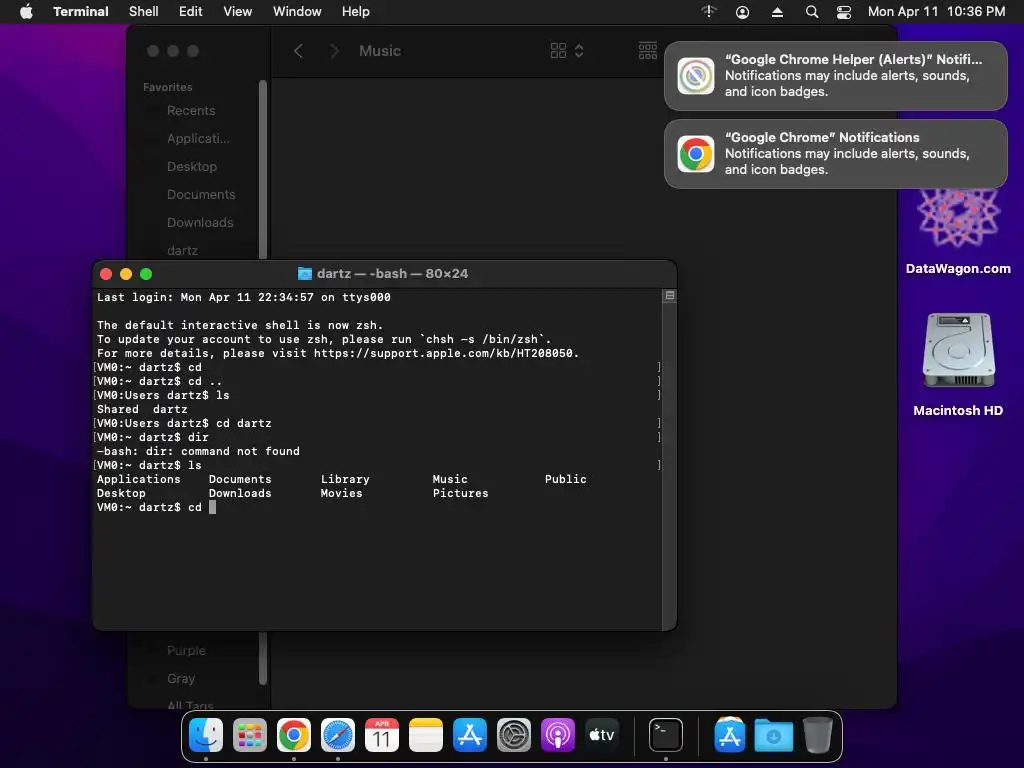Click 'Pictures' in Terminal ls output
This screenshot has width=1024, height=768.
point(460,494)
